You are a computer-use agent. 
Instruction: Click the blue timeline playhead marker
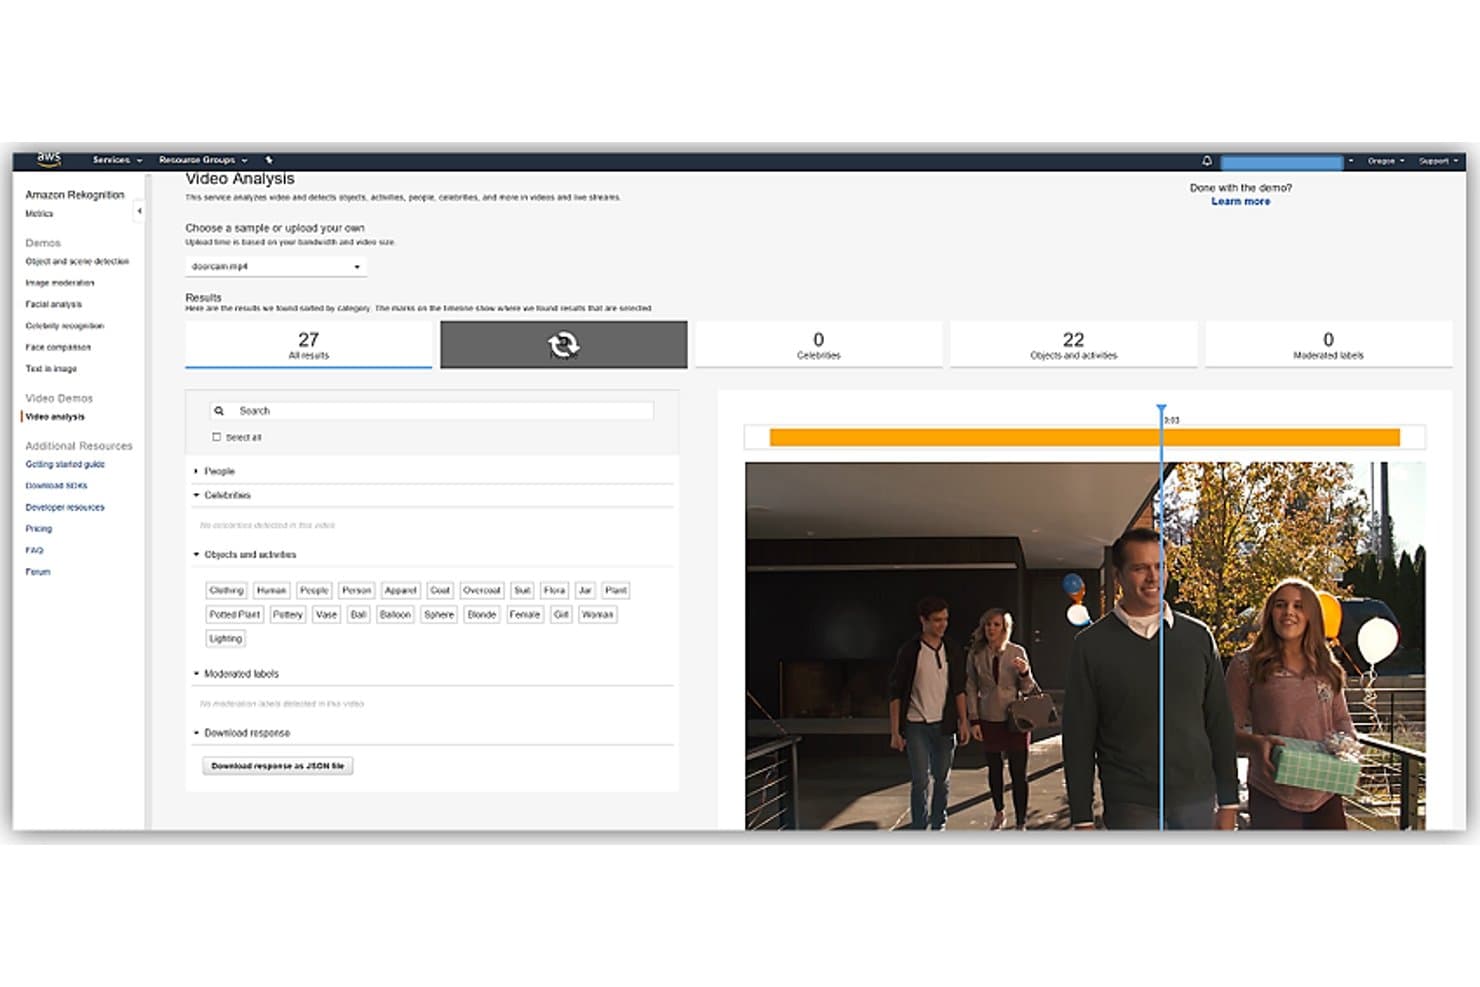[x=1161, y=410]
